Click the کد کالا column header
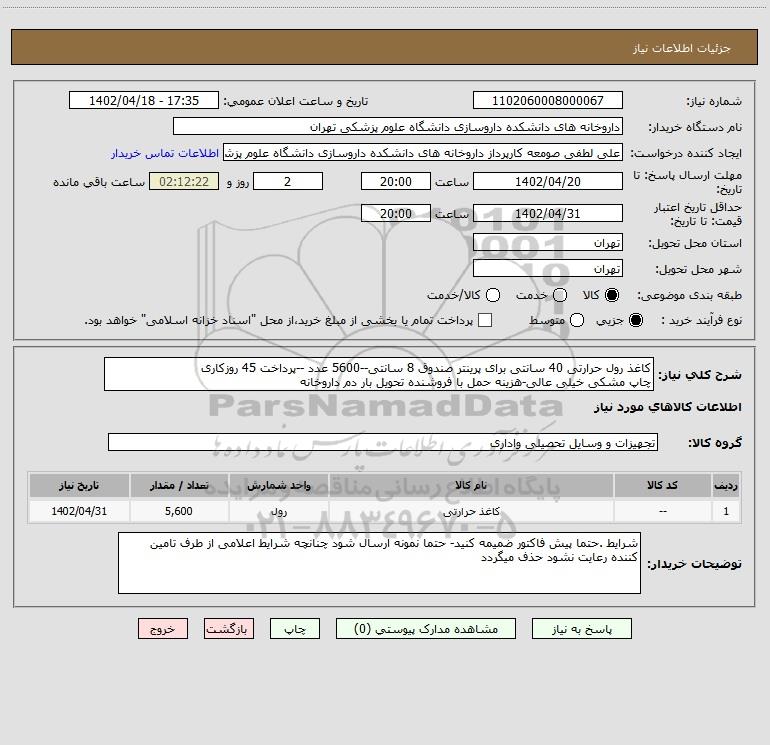Image resolution: width=770 pixels, height=745 pixels. (662, 485)
